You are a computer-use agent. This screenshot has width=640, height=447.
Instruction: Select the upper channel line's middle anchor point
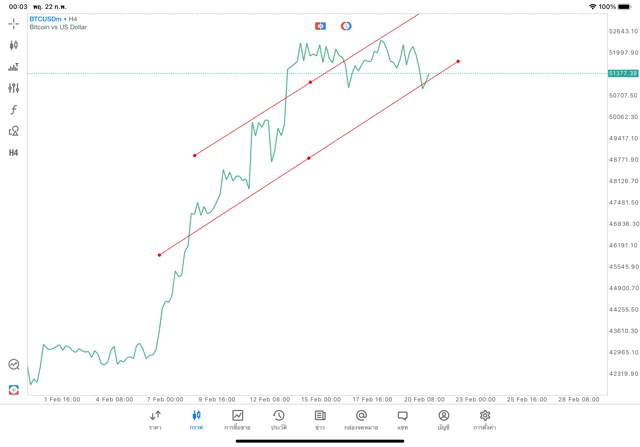tap(311, 82)
